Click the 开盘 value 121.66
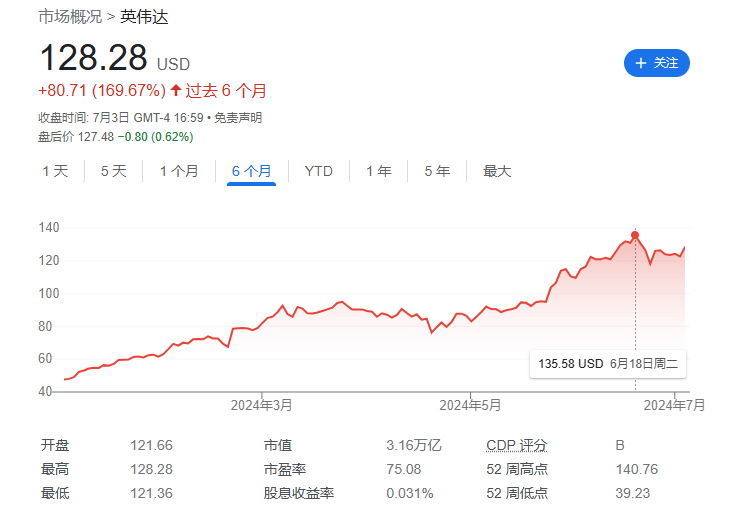 click(x=151, y=445)
